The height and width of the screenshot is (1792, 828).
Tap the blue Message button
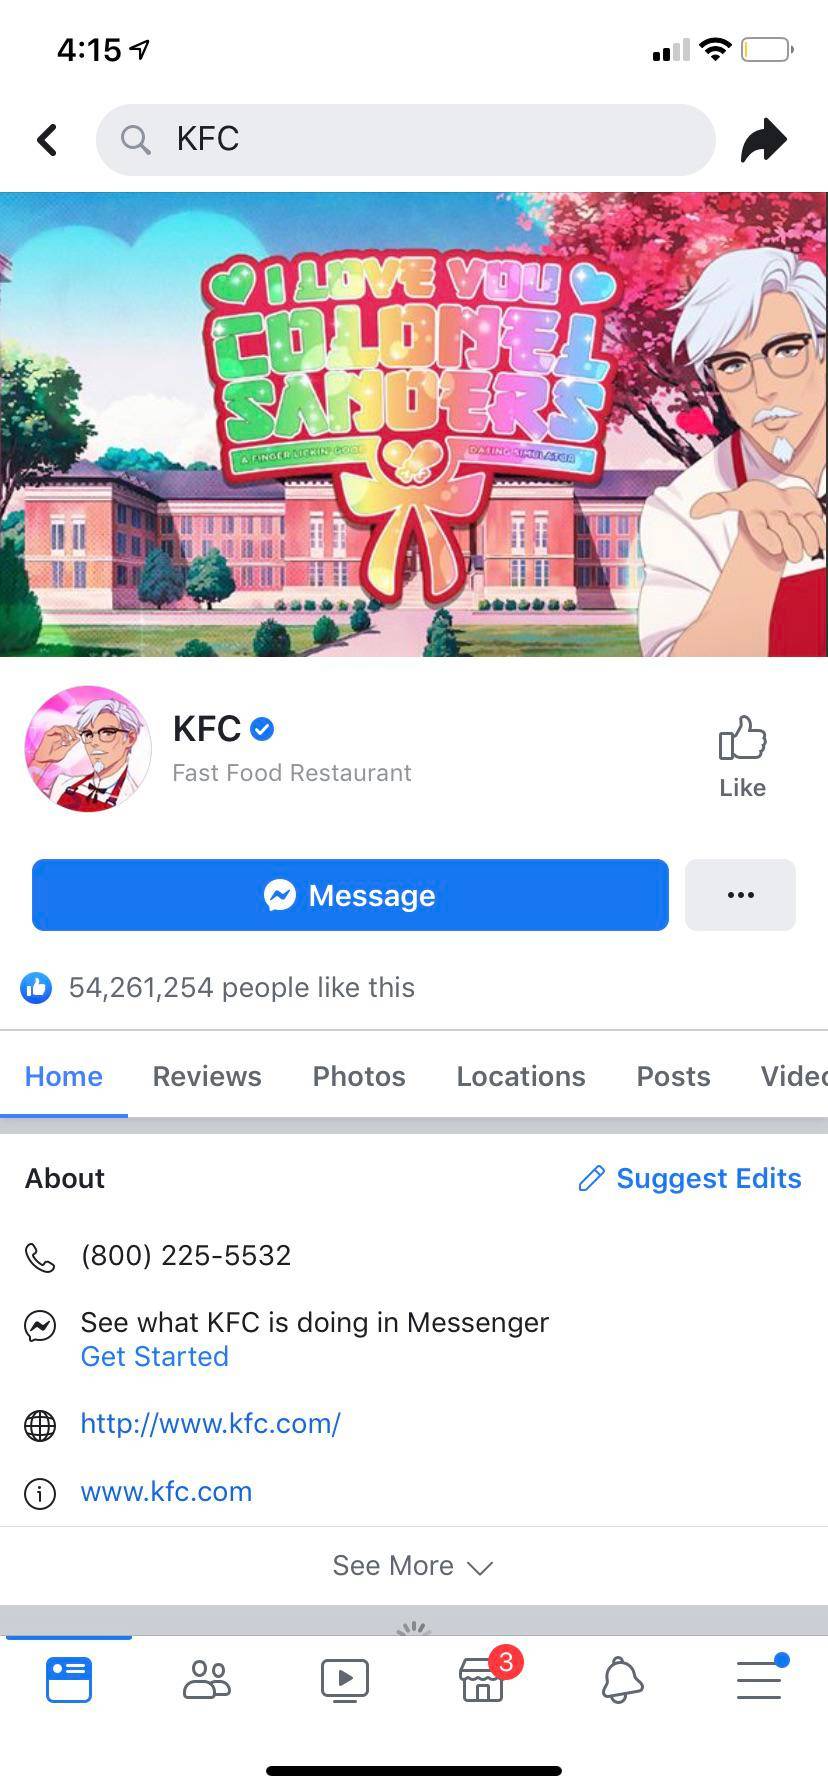coord(350,895)
